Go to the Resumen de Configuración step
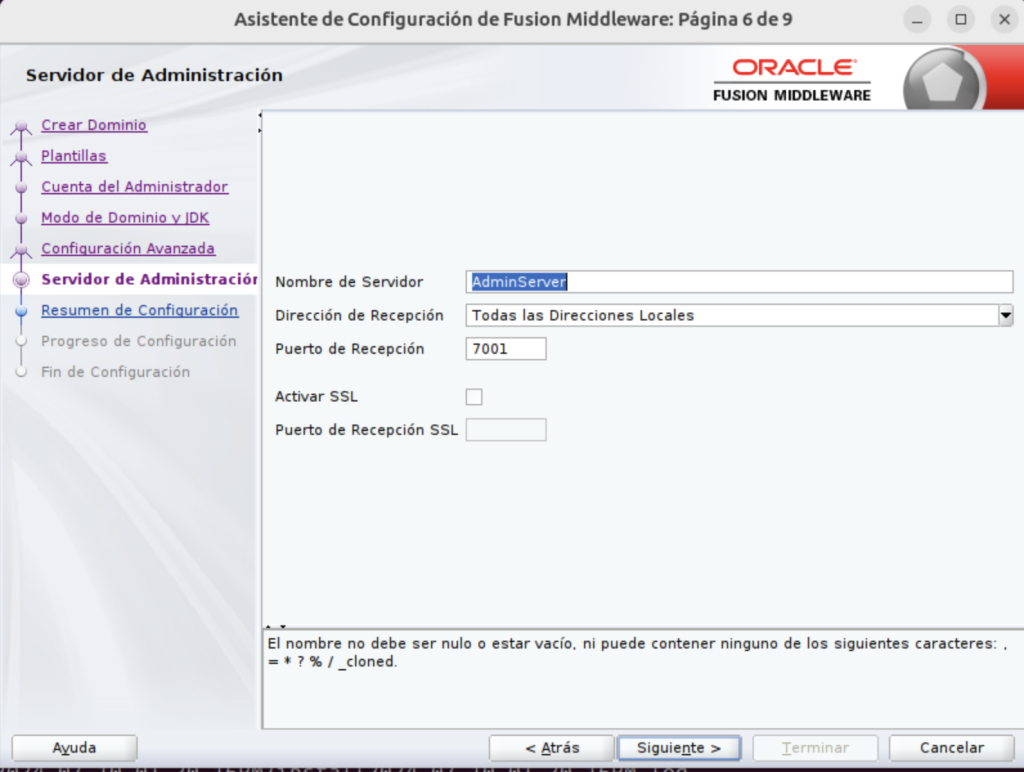 coord(139,310)
